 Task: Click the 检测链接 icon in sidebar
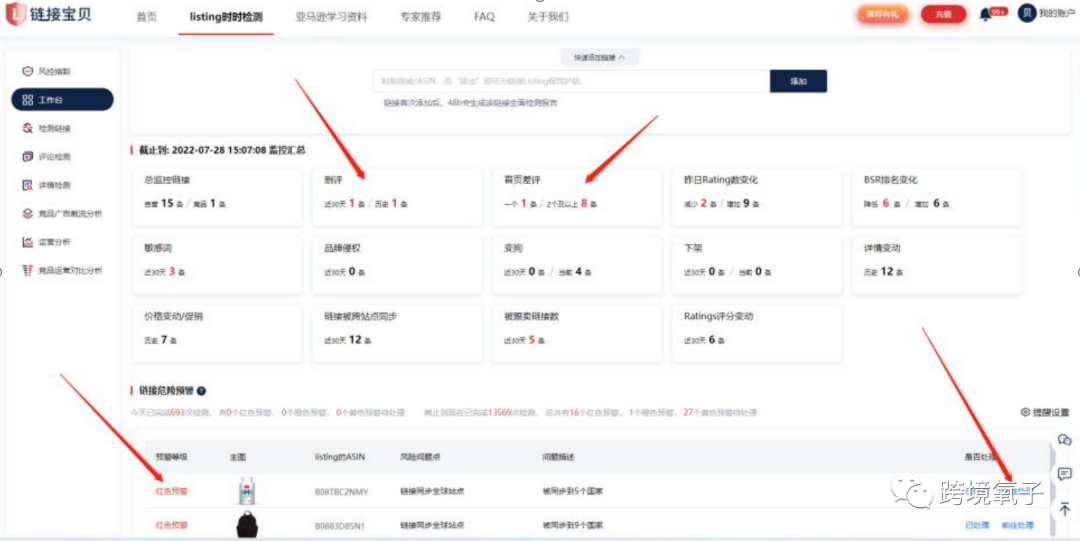tap(28, 128)
